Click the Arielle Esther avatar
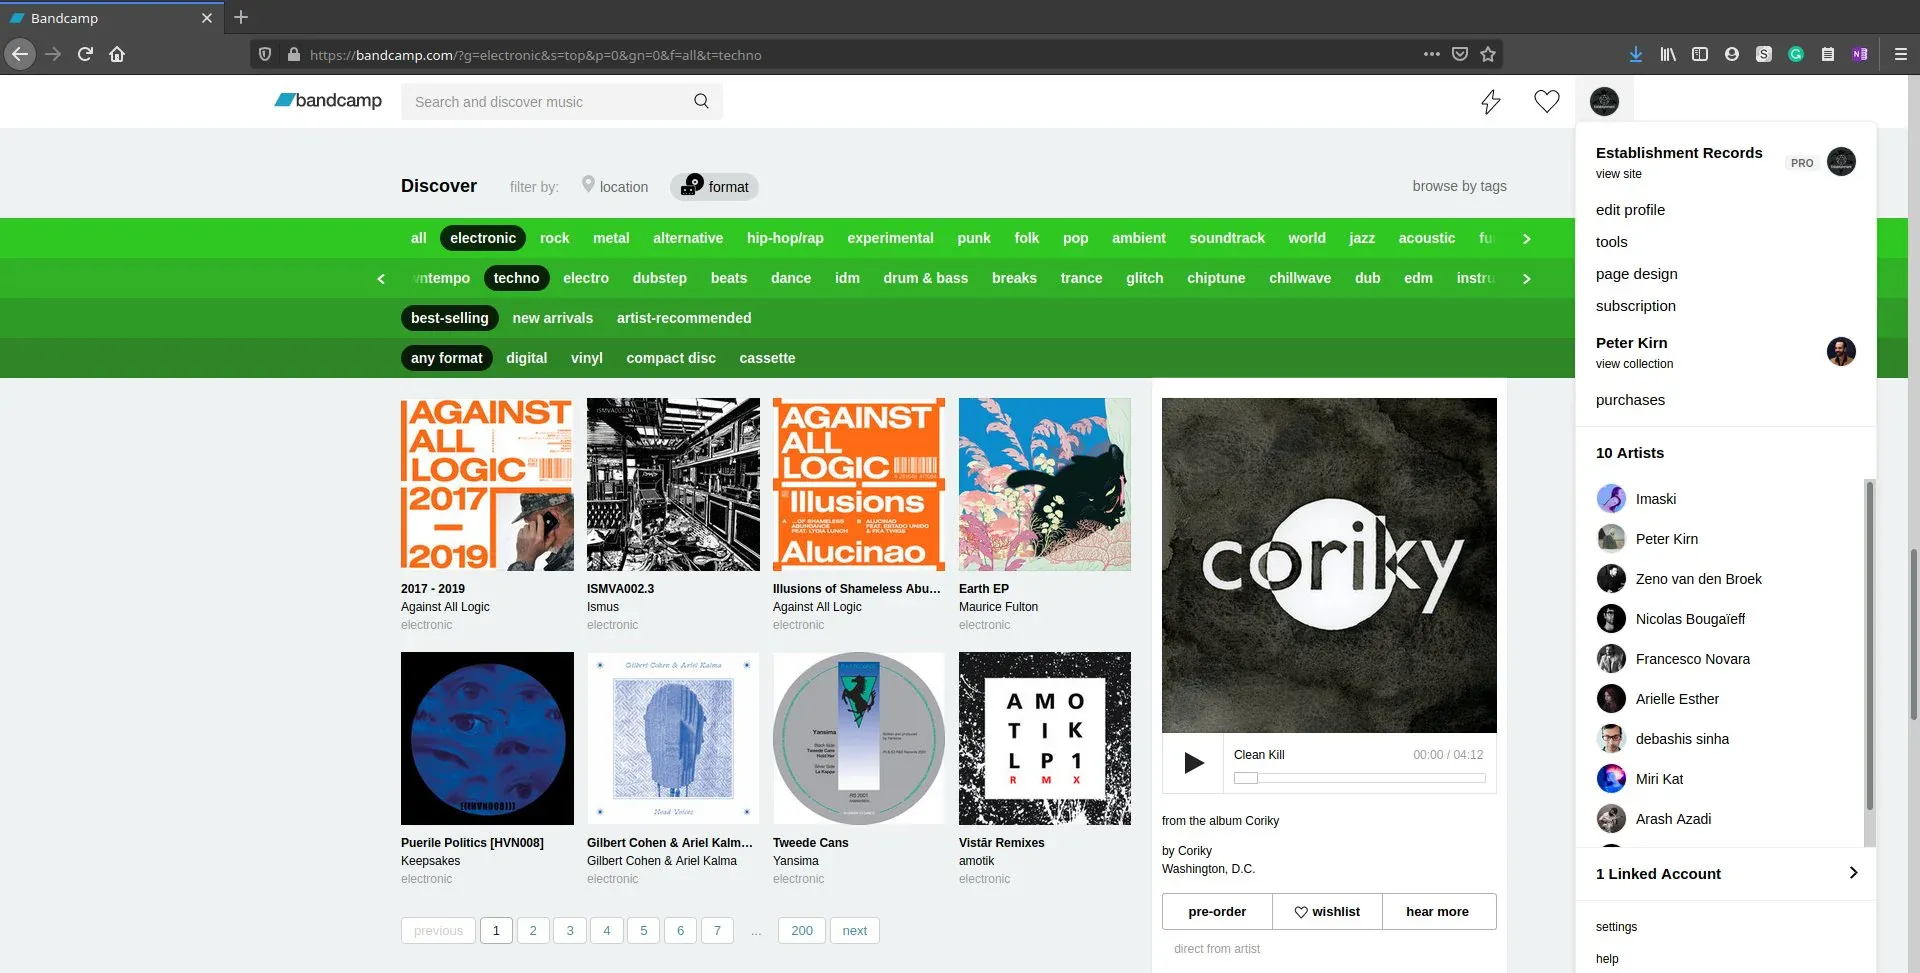This screenshot has width=1920, height=973. tap(1611, 698)
